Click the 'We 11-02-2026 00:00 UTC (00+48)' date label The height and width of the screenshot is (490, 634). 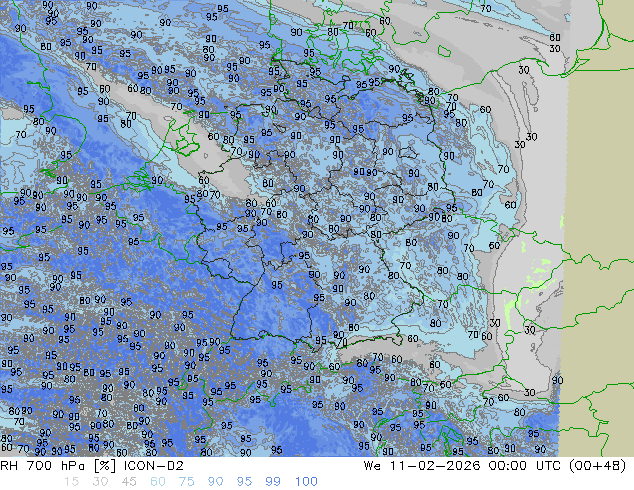[495, 466]
